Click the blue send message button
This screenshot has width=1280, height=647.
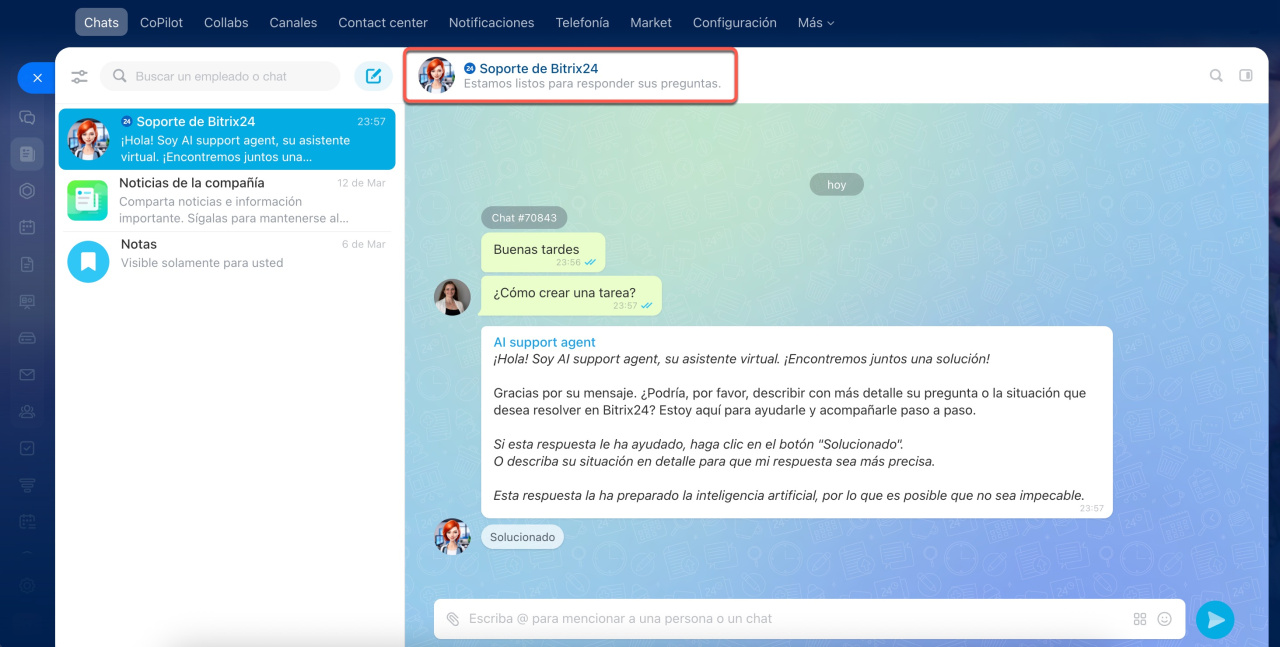(1215, 619)
